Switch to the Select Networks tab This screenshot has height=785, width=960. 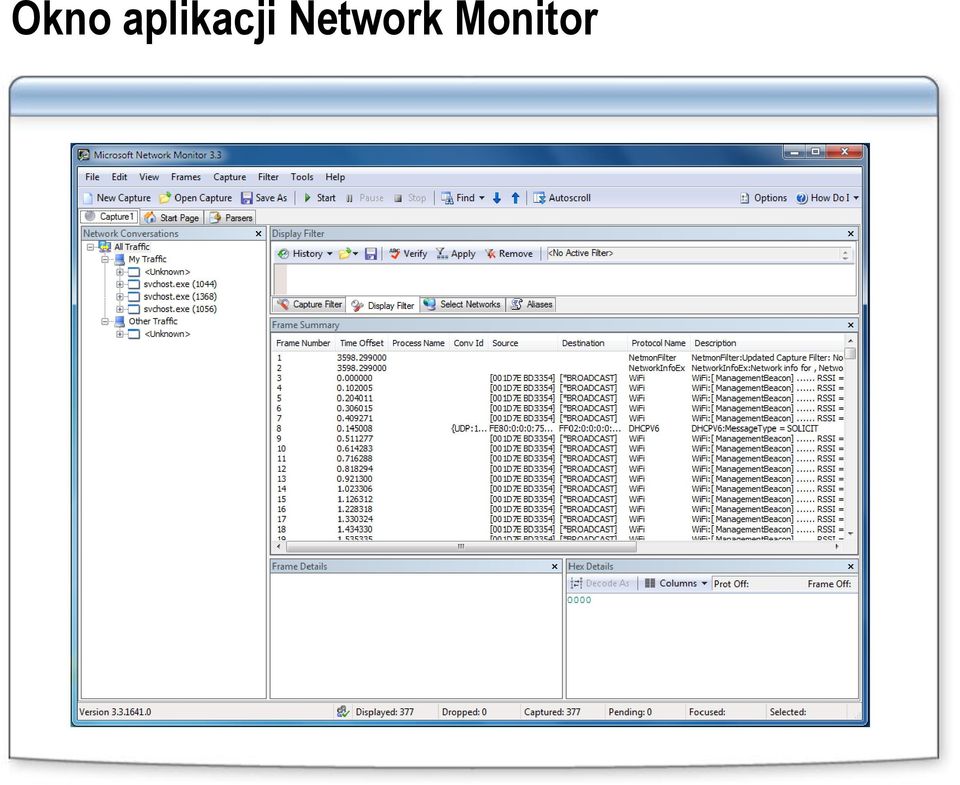point(463,304)
